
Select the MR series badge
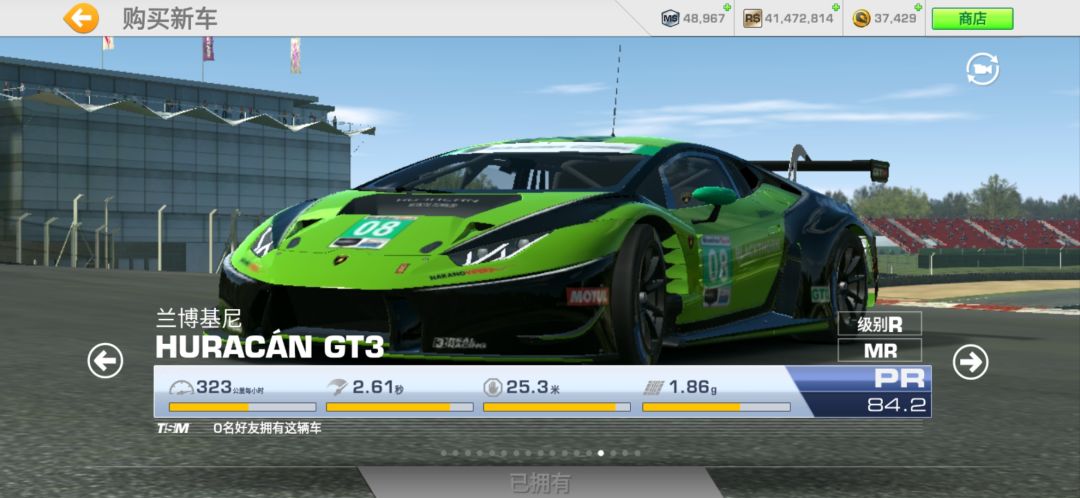click(880, 350)
